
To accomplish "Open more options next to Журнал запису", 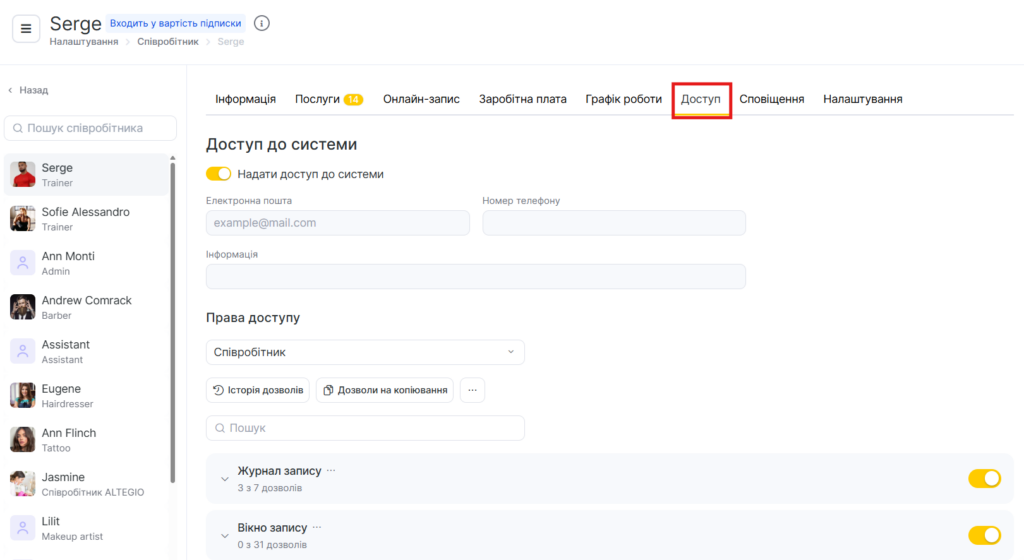I will click(x=331, y=470).
